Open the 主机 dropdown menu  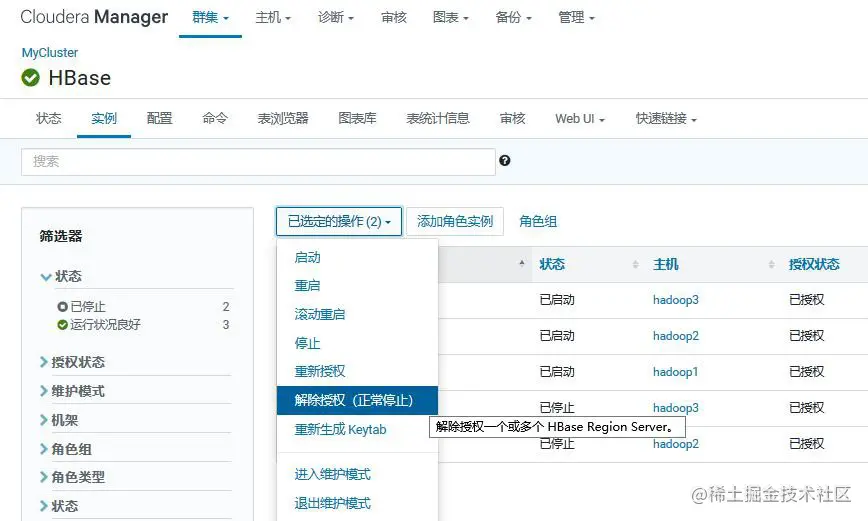[273, 18]
